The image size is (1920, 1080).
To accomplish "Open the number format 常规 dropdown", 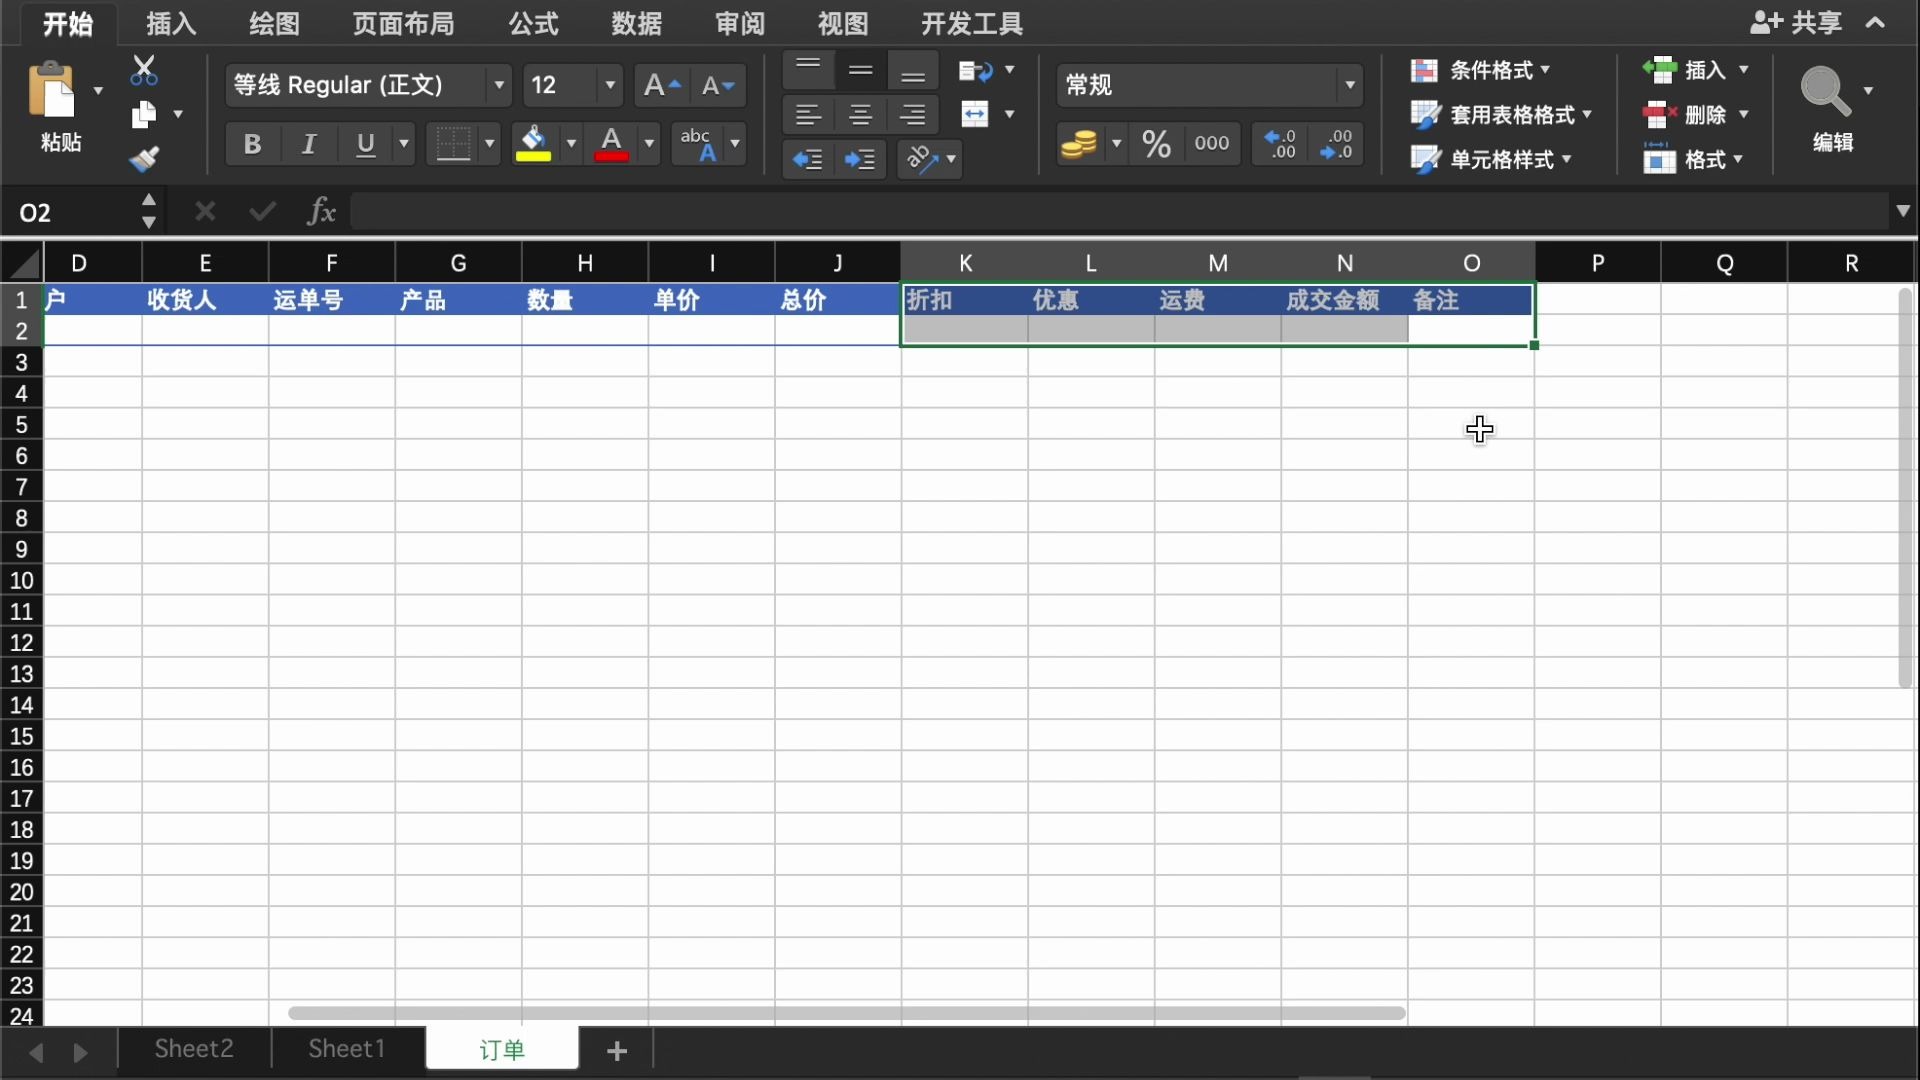I will click(1350, 85).
